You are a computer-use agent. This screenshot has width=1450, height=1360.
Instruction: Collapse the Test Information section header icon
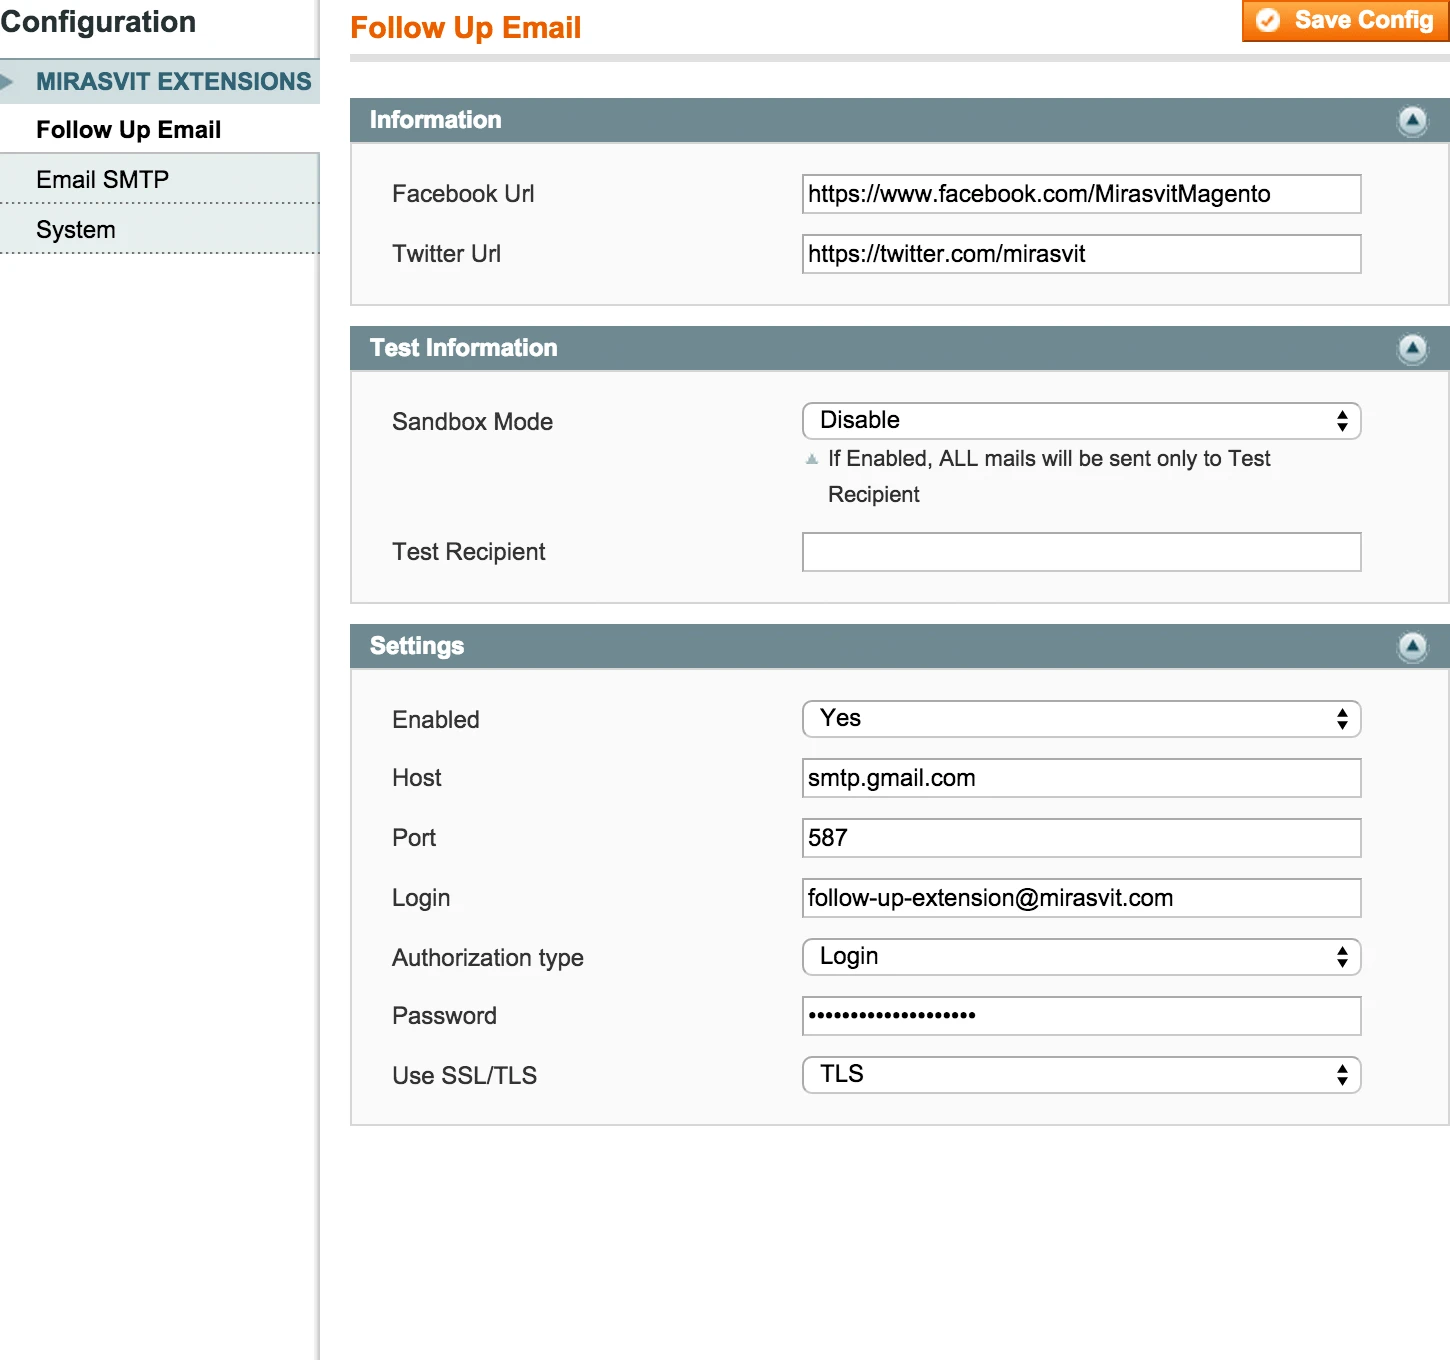[1412, 349]
